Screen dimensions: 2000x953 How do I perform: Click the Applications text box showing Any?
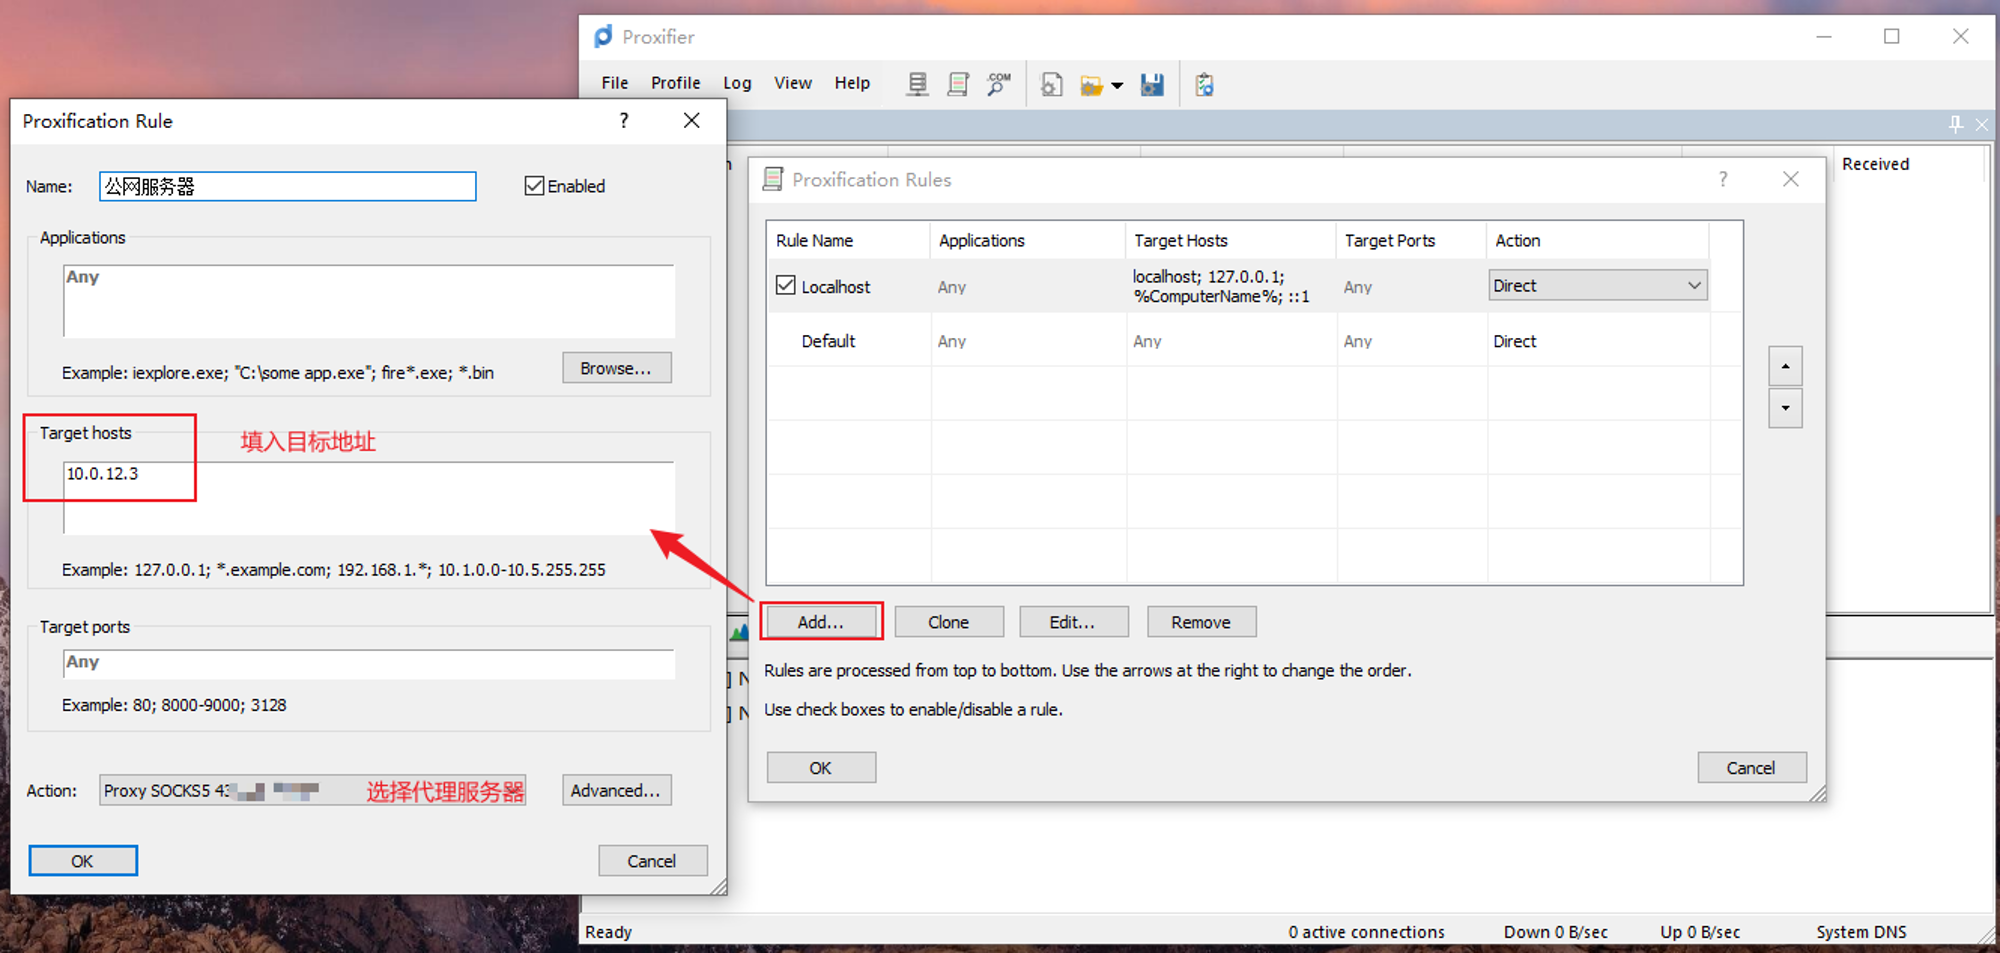pos(369,301)
